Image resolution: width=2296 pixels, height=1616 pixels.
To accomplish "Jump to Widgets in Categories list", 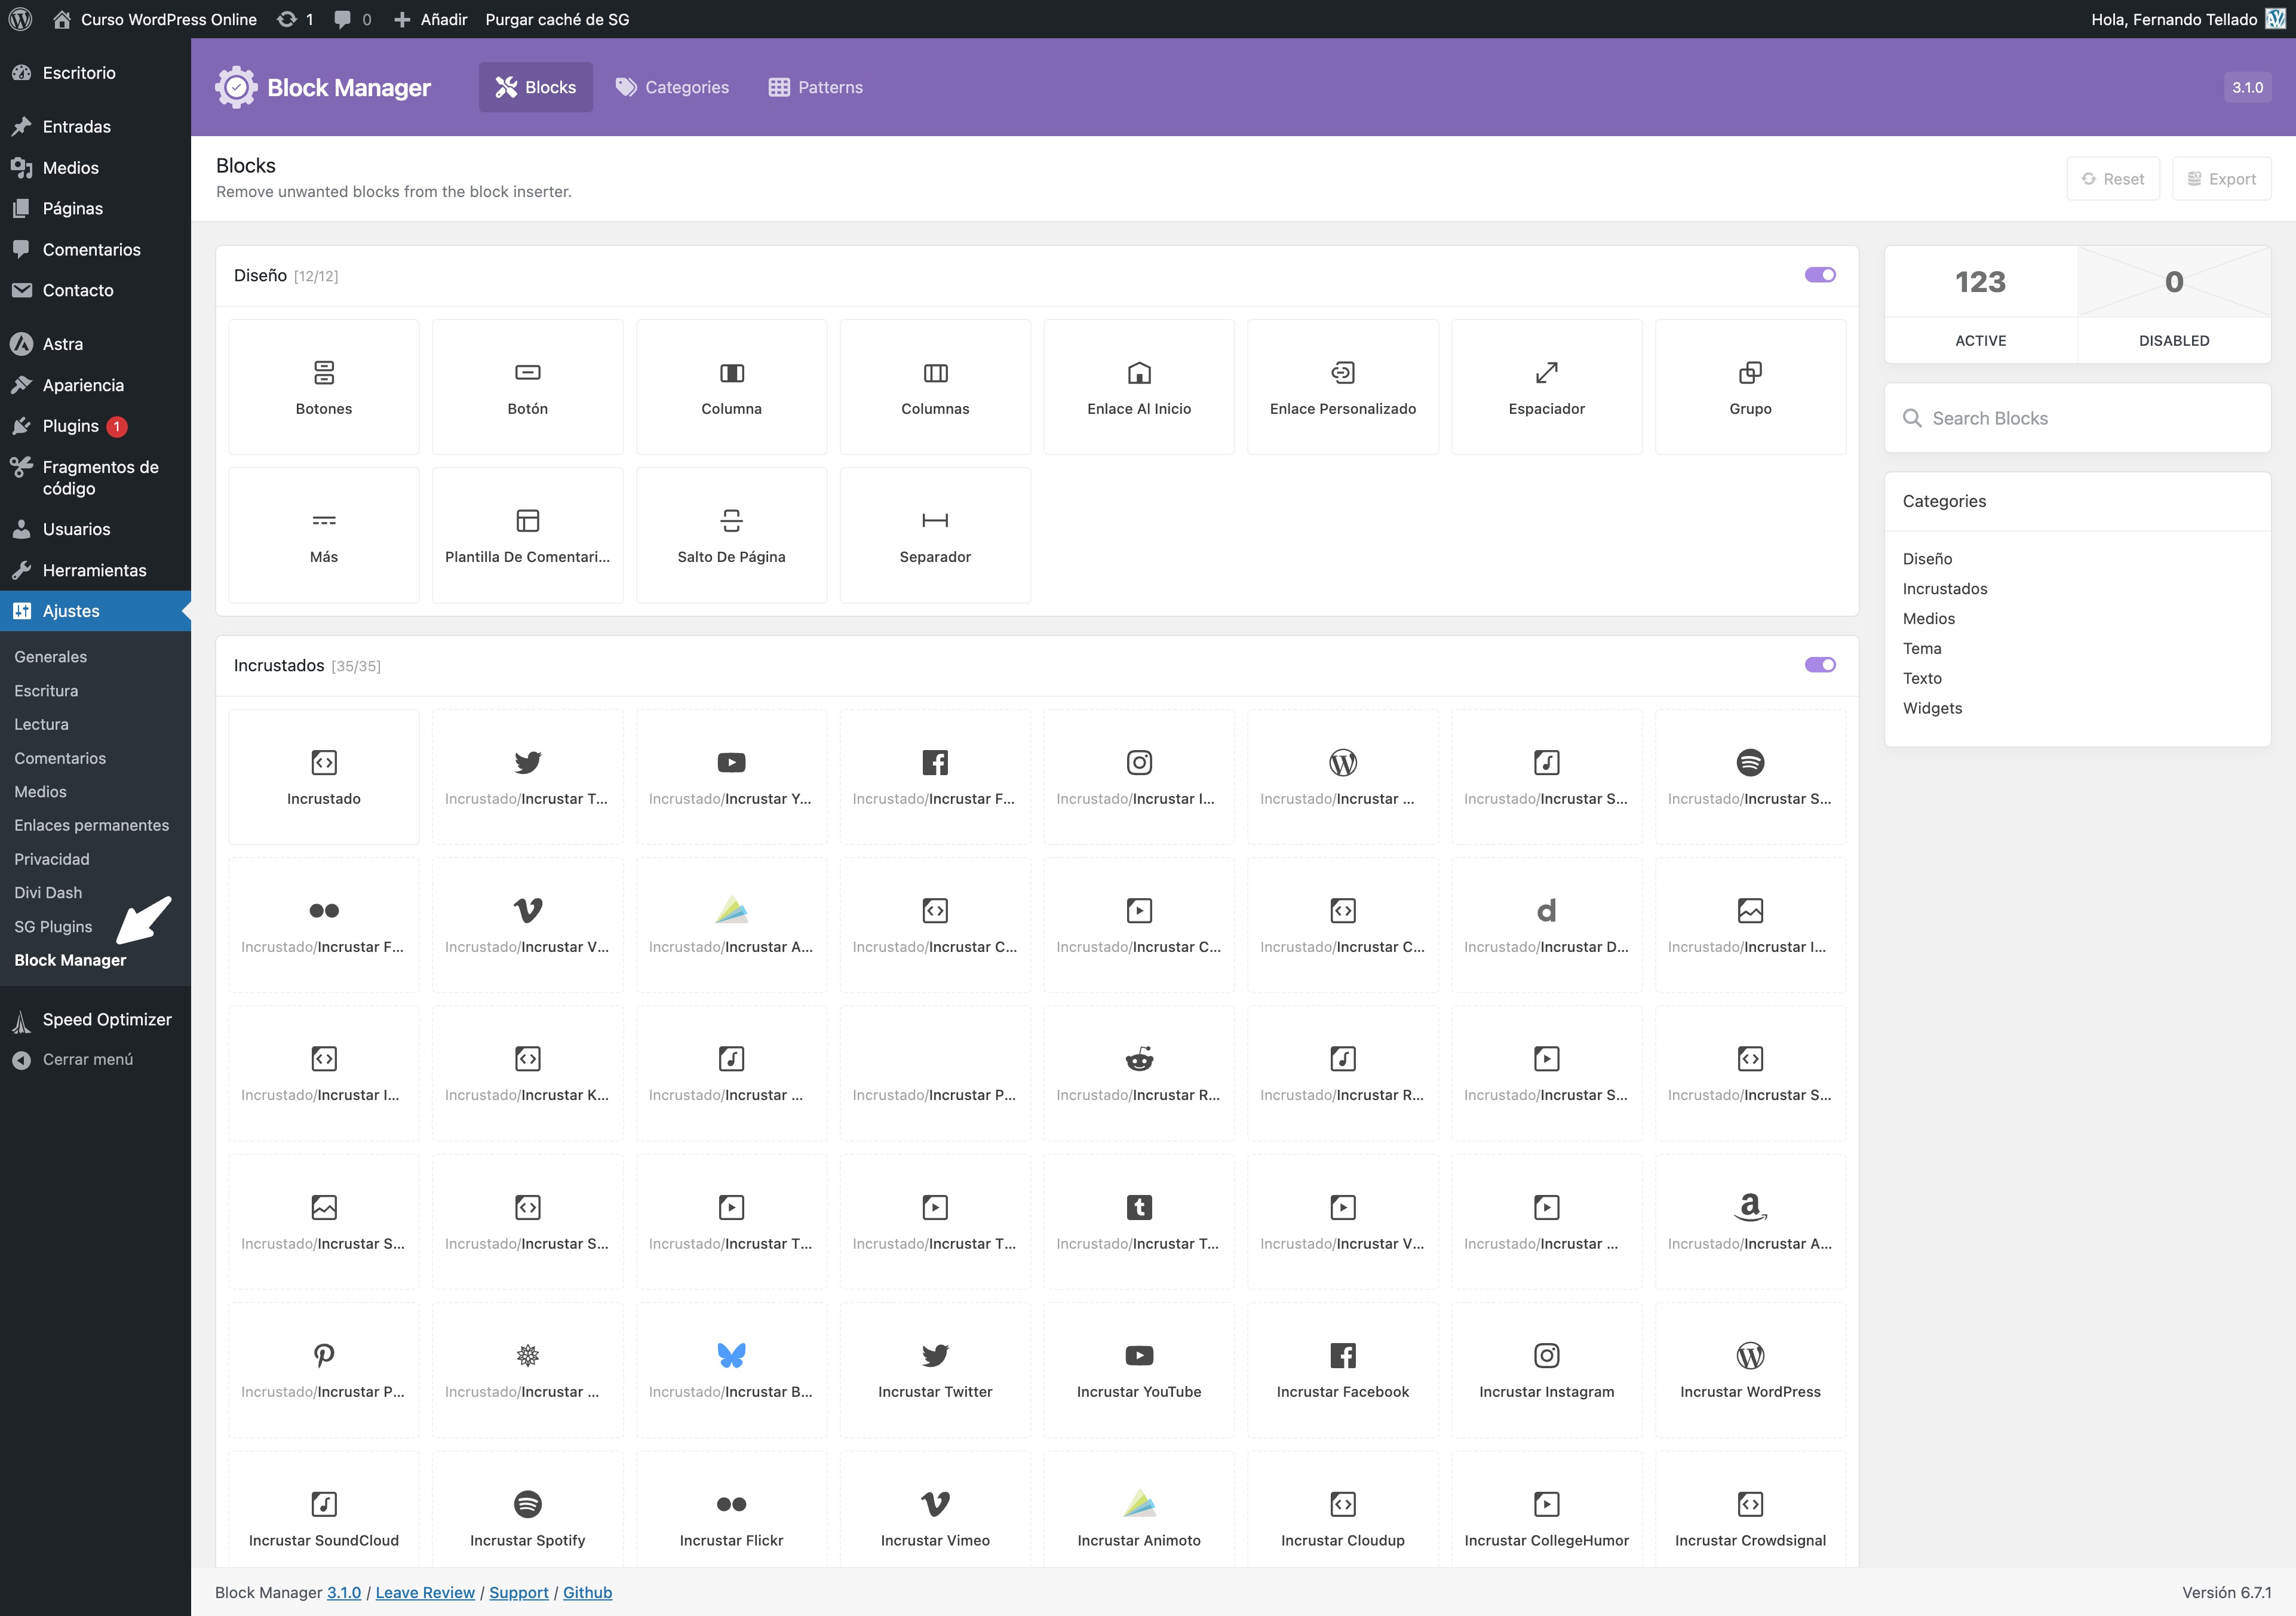I will click(x=1931, y=708).
